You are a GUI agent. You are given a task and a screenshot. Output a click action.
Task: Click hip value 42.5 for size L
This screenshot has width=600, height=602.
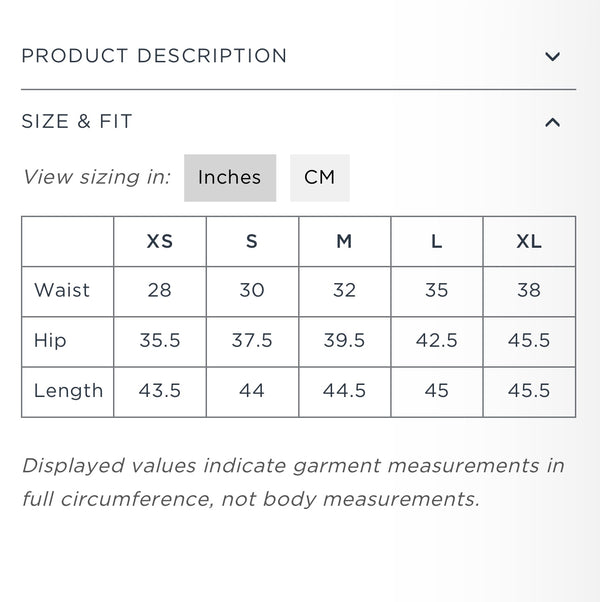coord(436,340)
